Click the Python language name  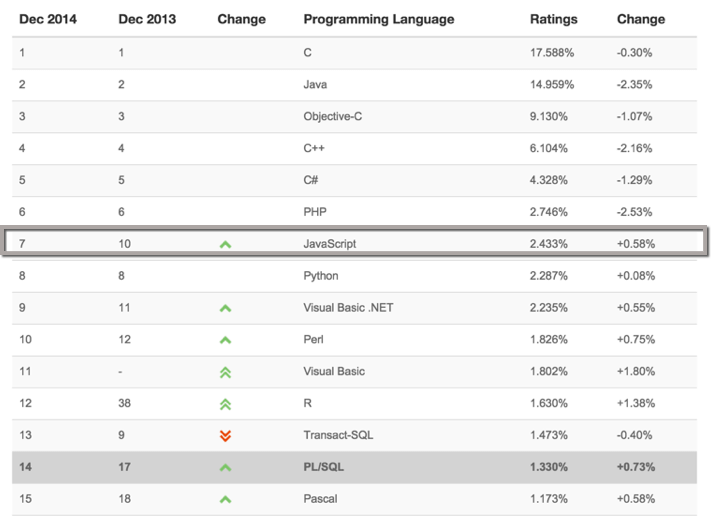click(x=321, y=276)
